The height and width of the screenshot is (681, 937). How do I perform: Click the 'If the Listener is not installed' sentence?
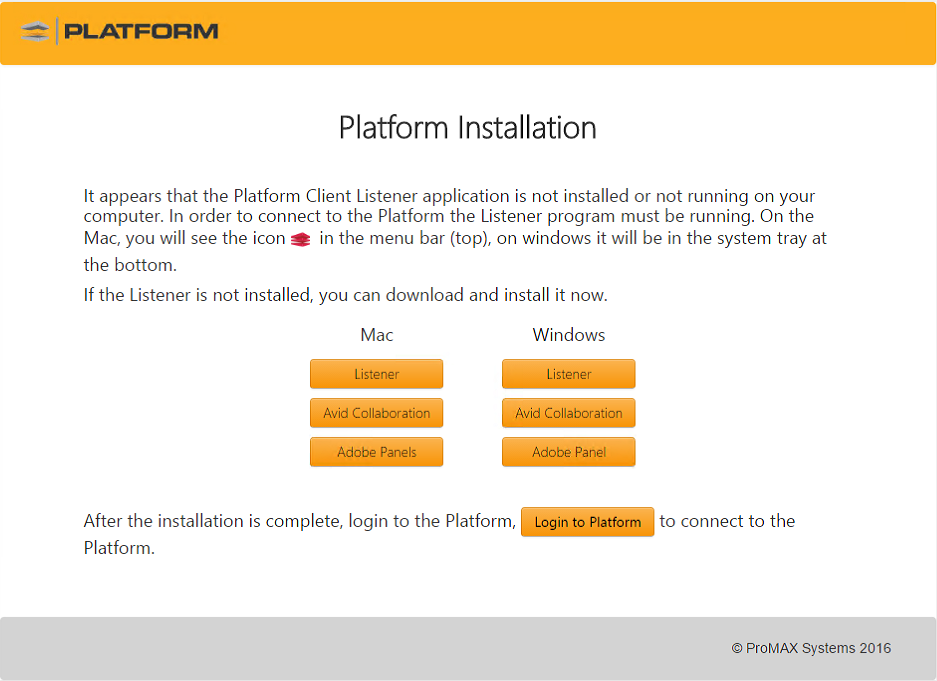pyautogui.click(x=345, y=295)
